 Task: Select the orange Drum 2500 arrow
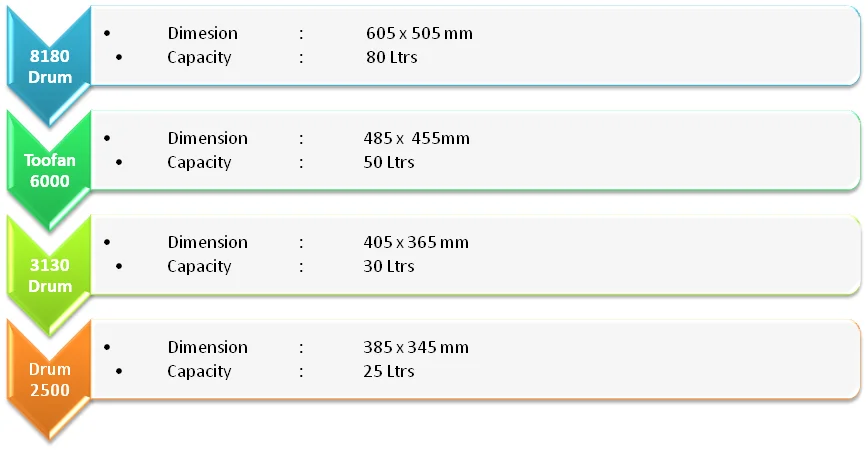coord(50,380)
